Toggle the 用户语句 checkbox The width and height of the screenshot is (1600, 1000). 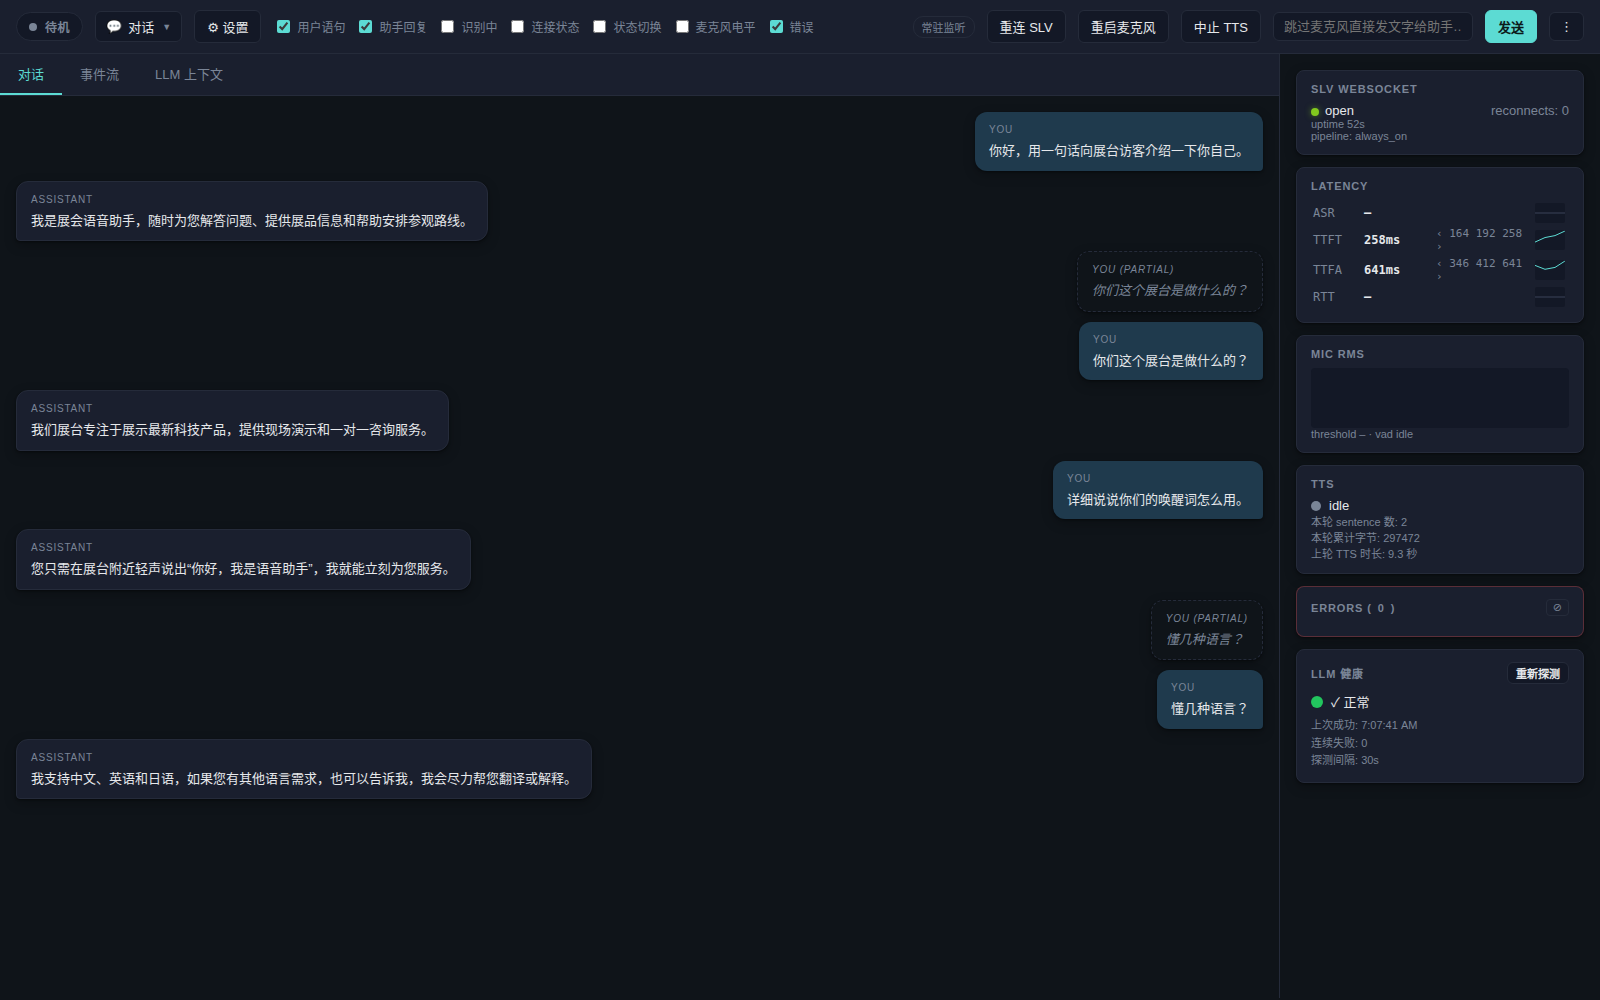click(x=283, y=27)
